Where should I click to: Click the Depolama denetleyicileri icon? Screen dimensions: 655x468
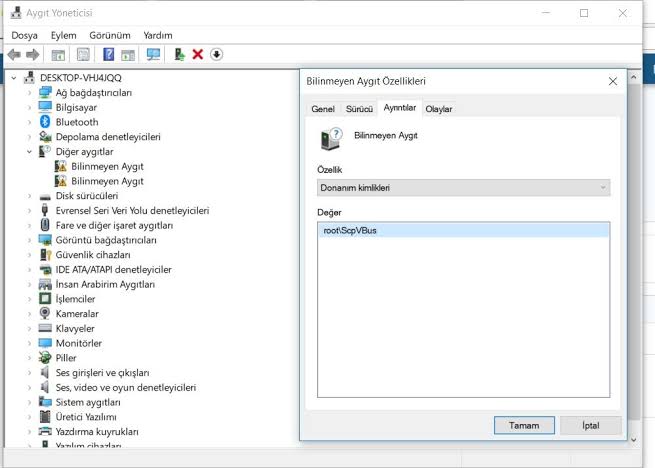tap(45, 137)
